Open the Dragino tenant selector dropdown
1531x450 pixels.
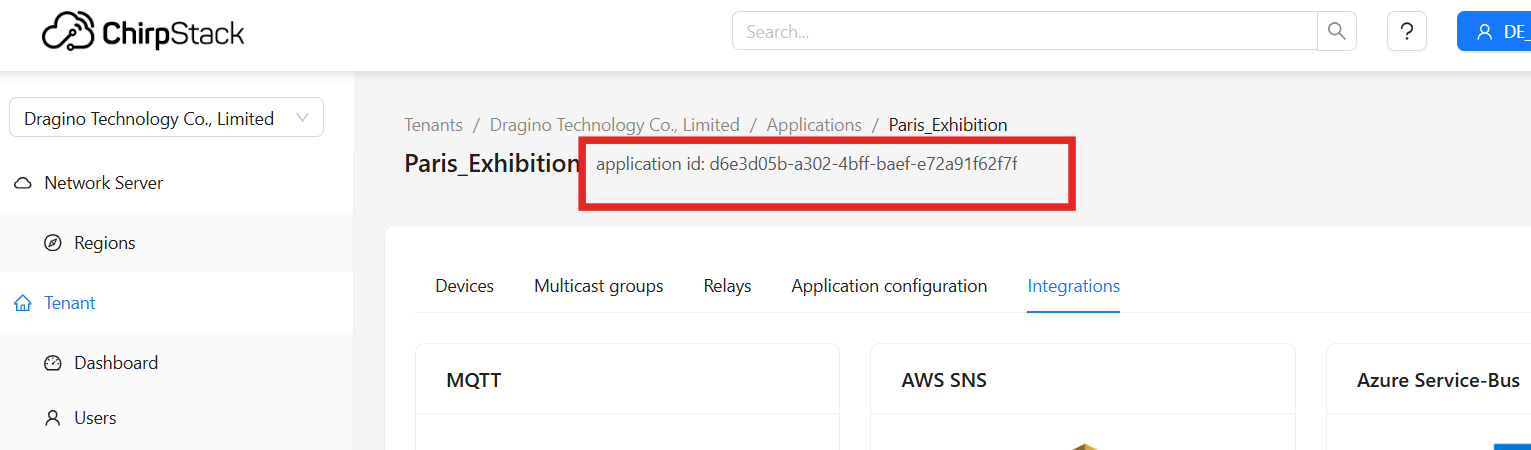pos(166,118)
